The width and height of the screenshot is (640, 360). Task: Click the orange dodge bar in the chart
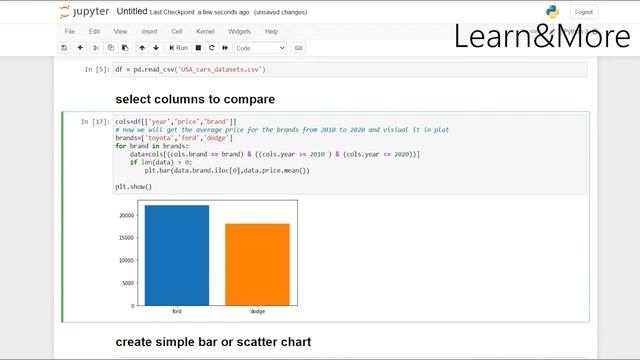(258, 264)
